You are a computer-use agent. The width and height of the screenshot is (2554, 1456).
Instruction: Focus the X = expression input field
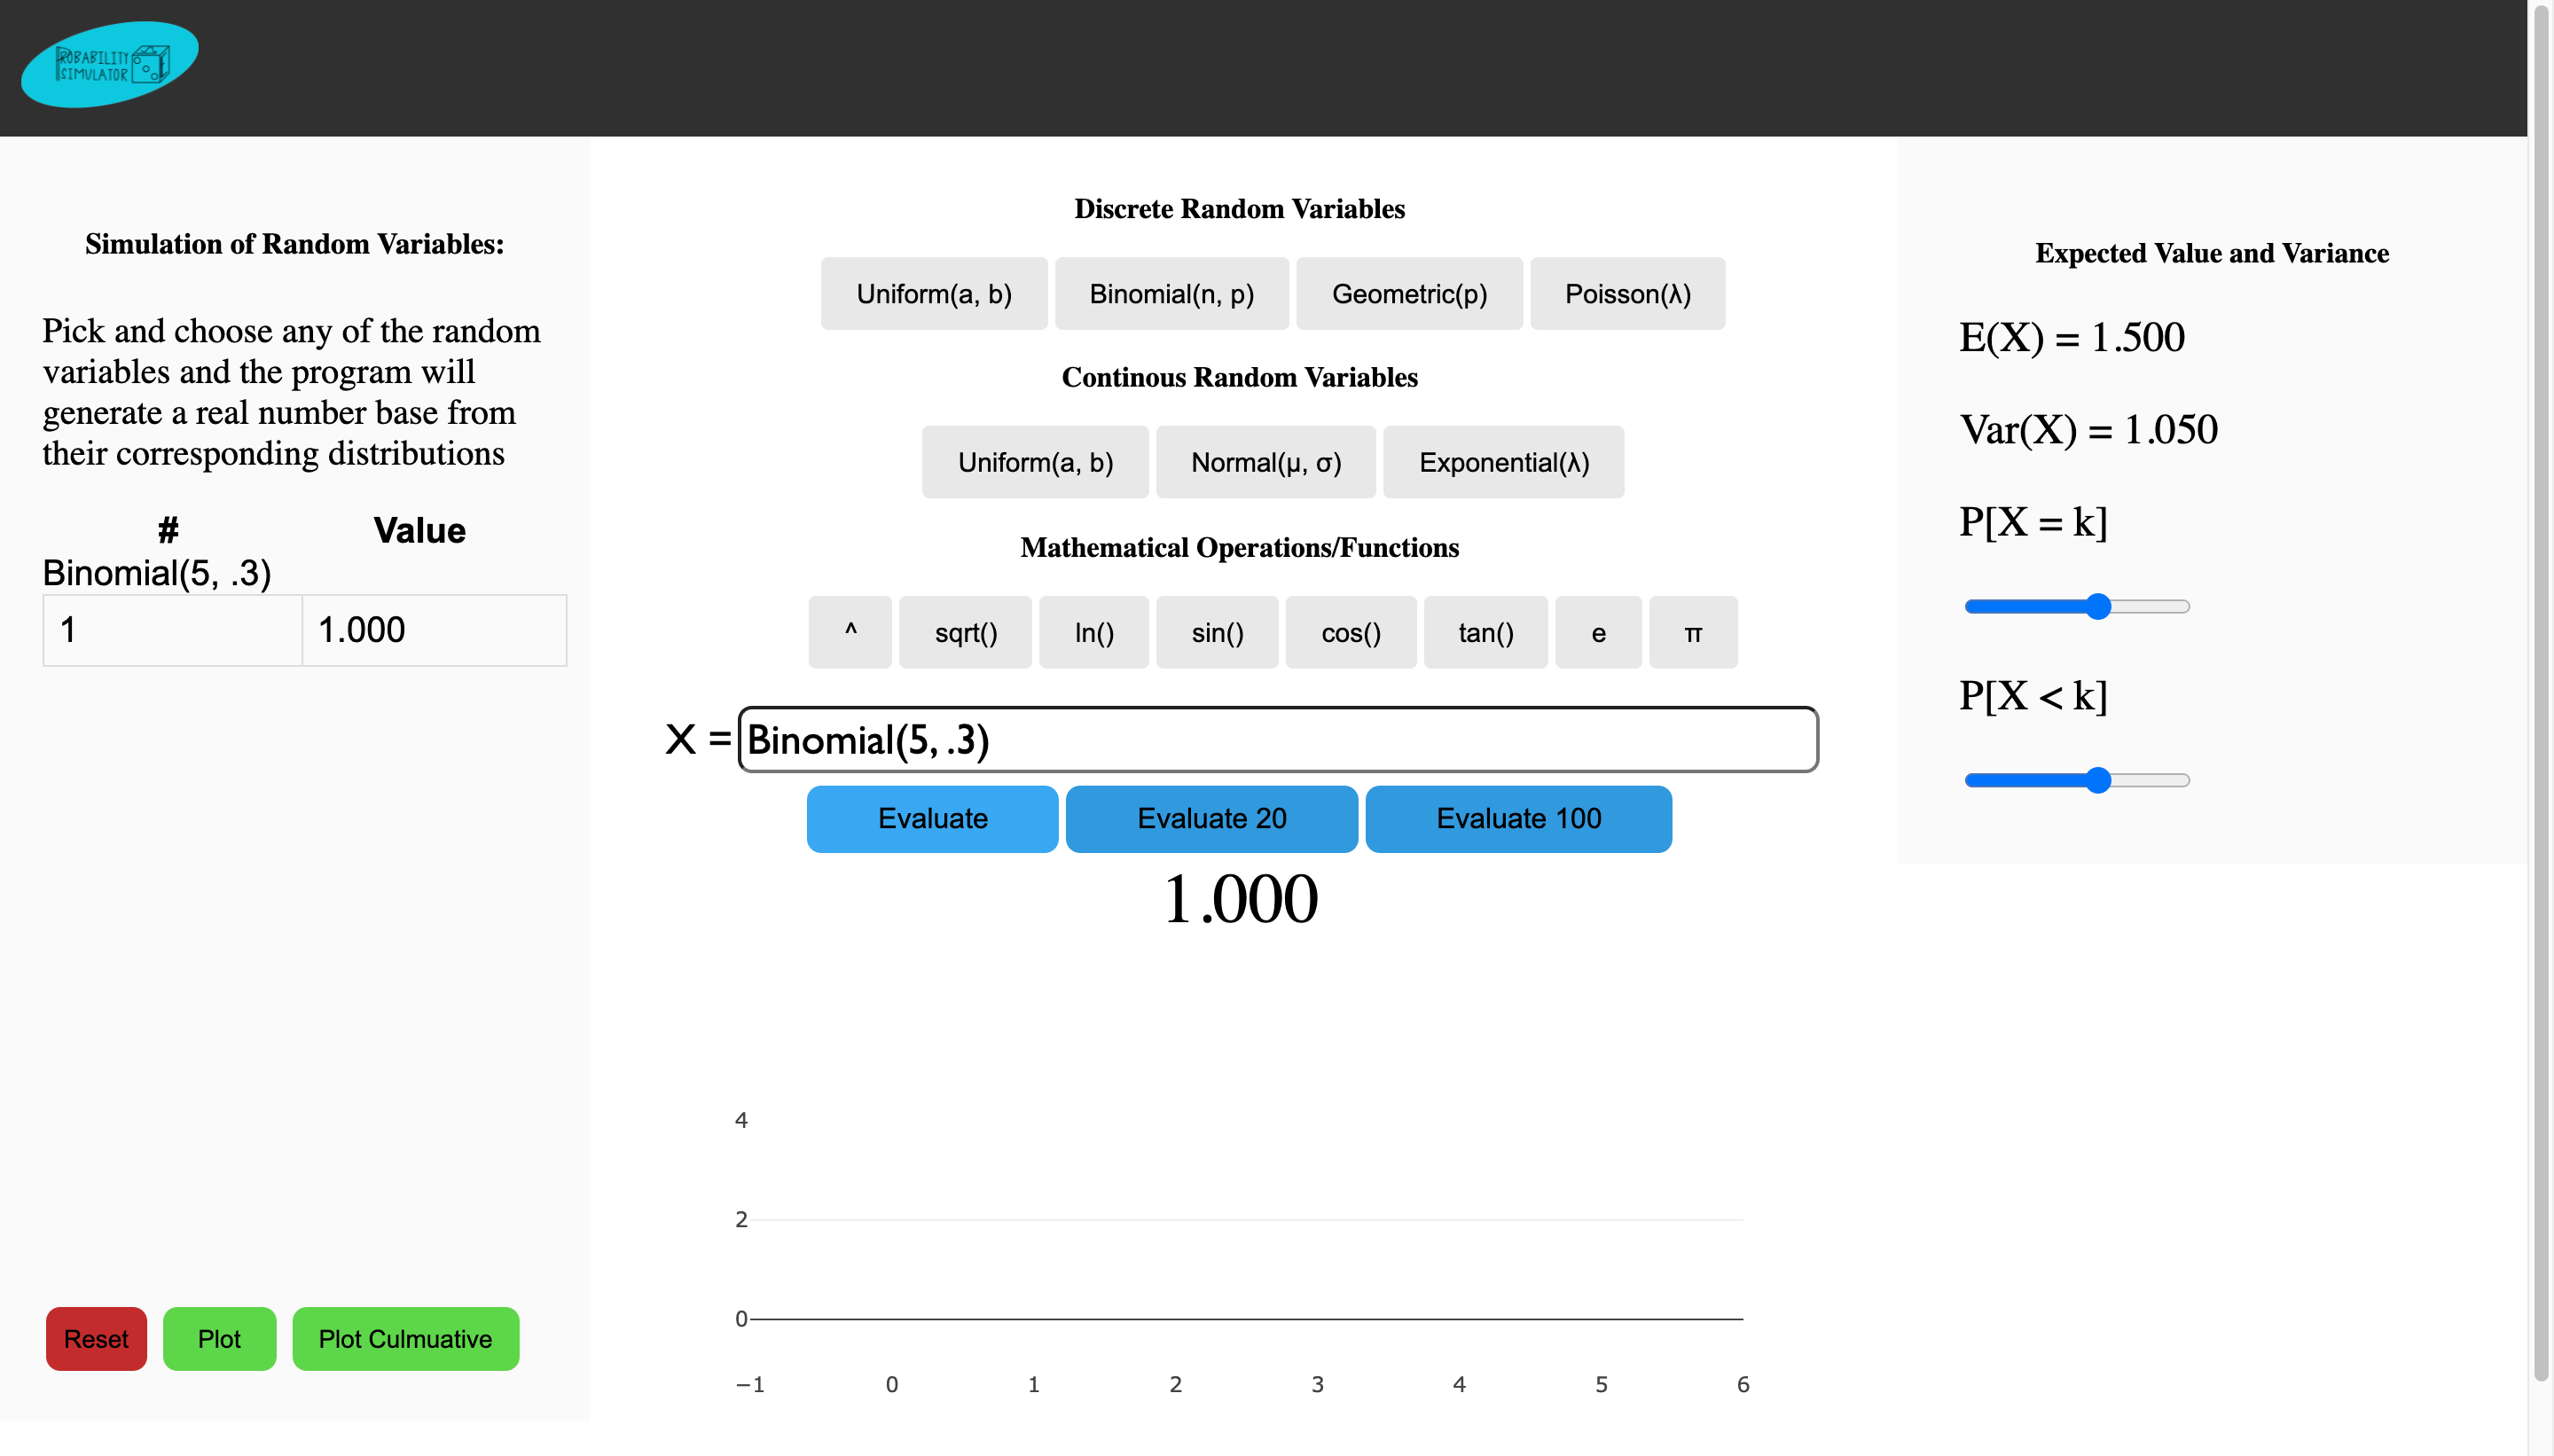point(1277,740)
